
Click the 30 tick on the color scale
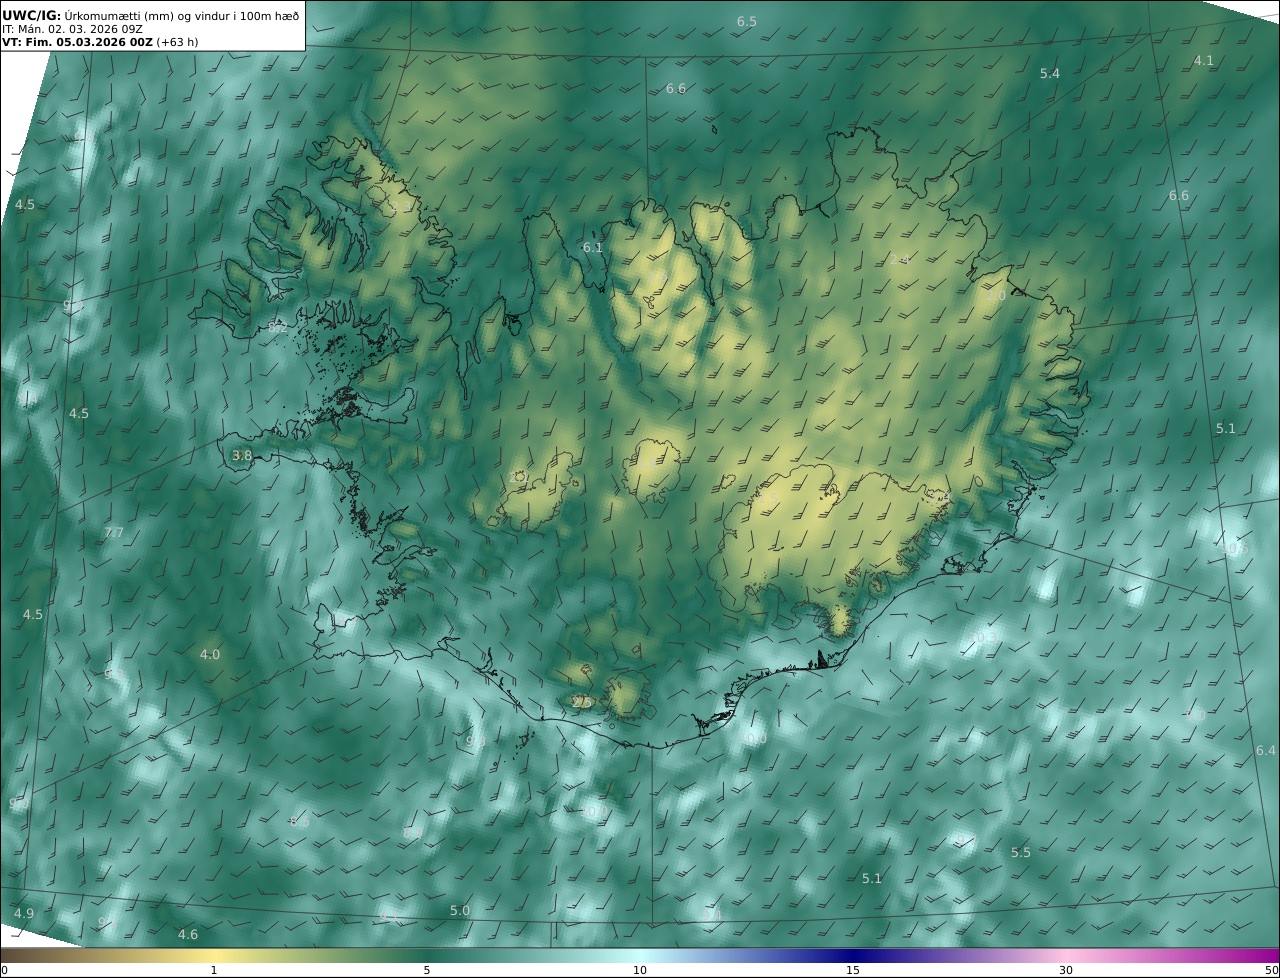coord(1066,970)
